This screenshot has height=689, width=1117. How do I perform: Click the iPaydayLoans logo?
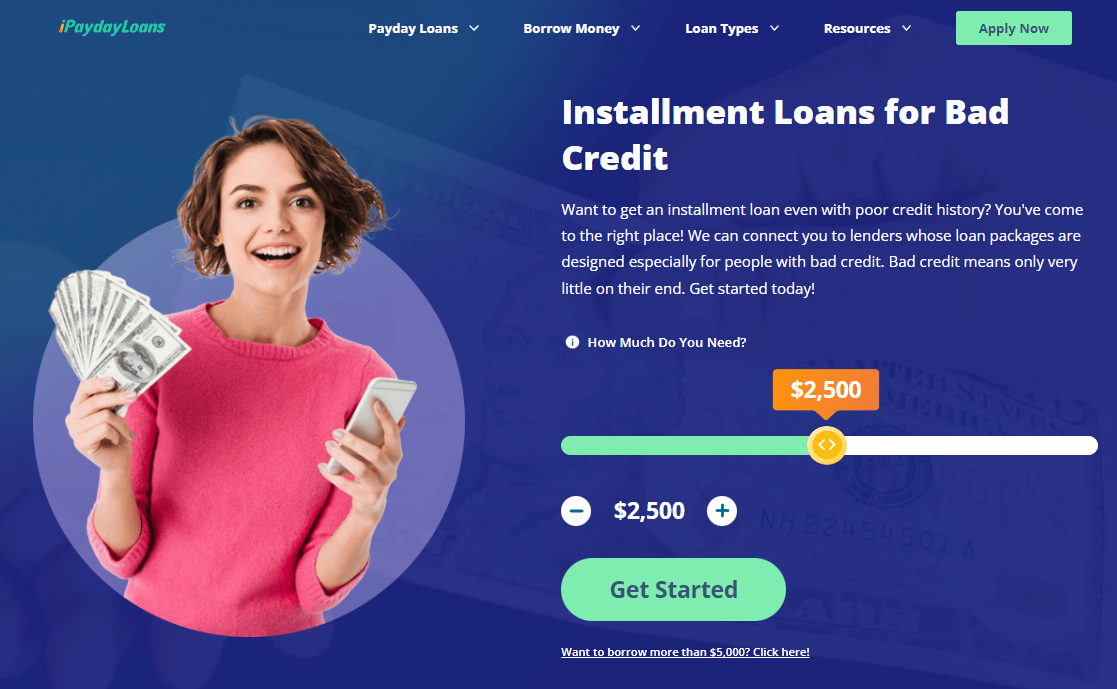(112, 27)
